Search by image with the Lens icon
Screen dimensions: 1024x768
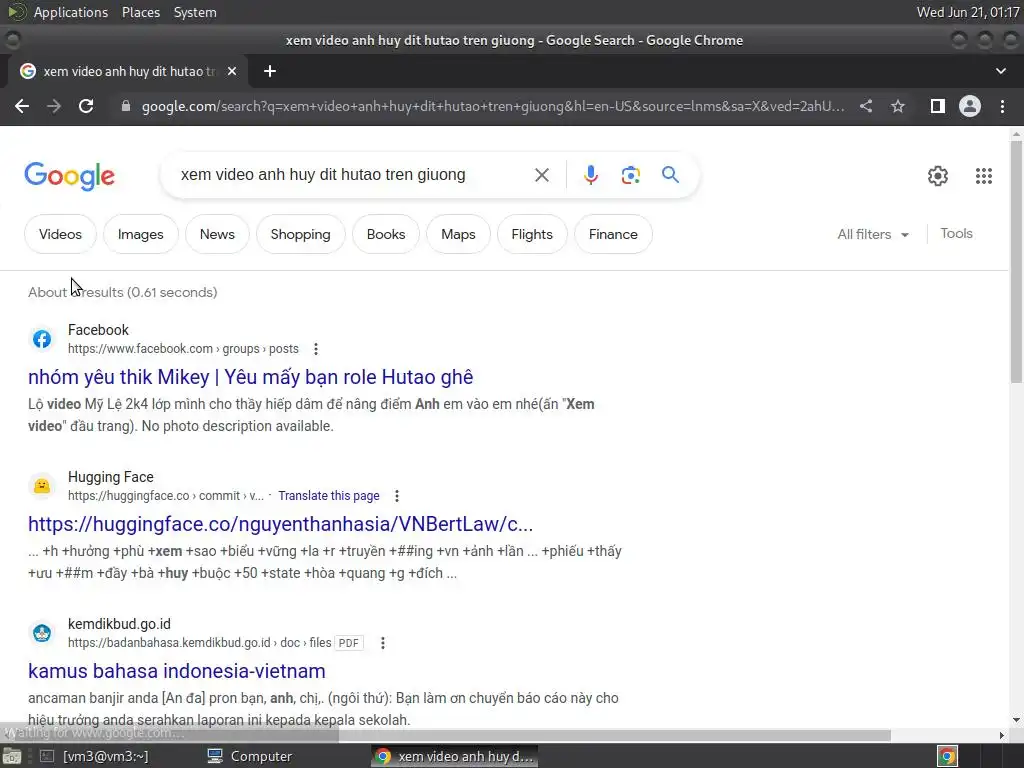(630, 175)
